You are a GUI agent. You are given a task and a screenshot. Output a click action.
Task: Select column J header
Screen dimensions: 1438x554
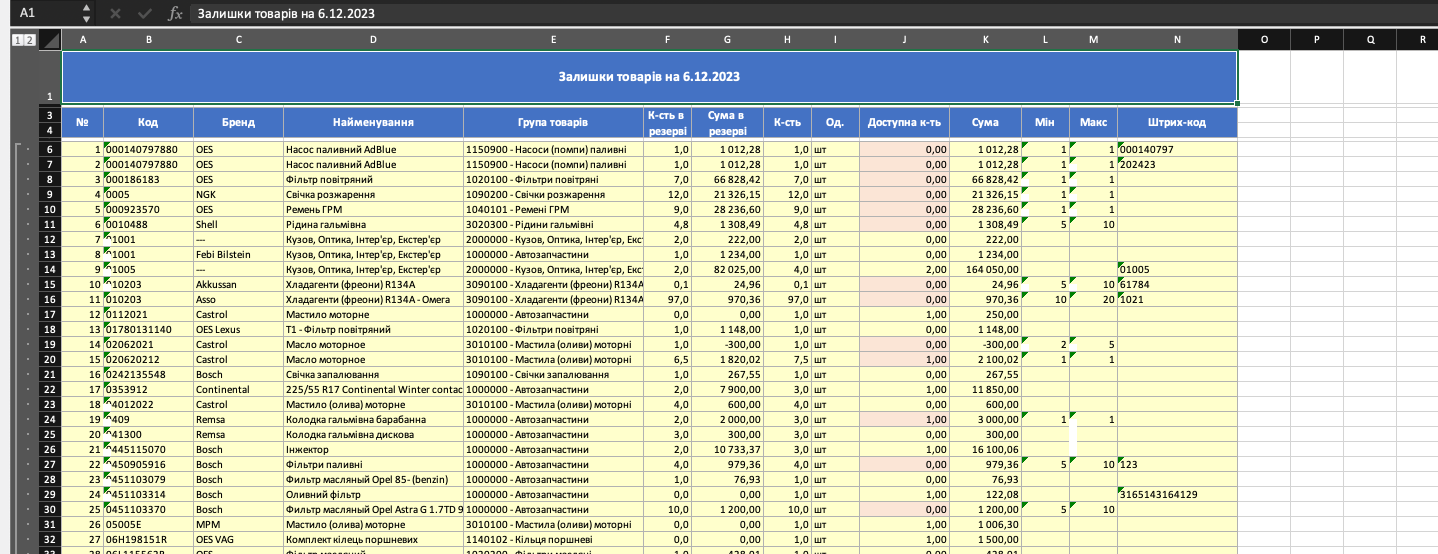904,40
